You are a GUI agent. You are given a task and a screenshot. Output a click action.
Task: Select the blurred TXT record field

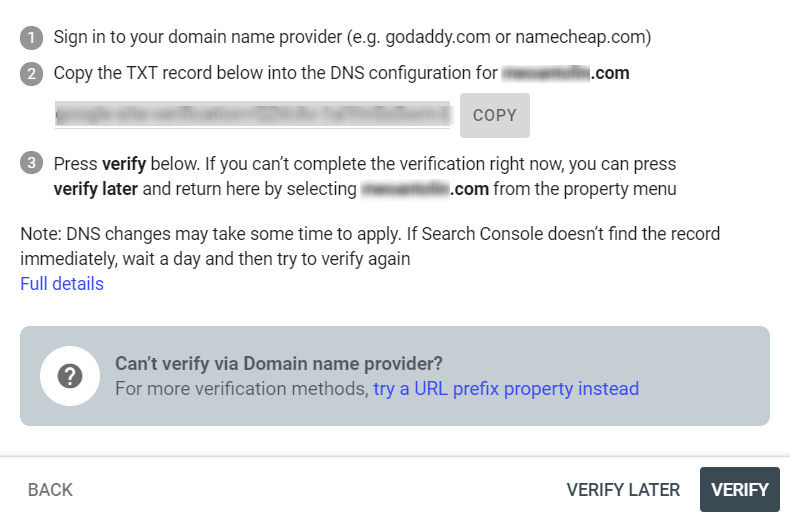pyautogui.click(x=252, y=115)
